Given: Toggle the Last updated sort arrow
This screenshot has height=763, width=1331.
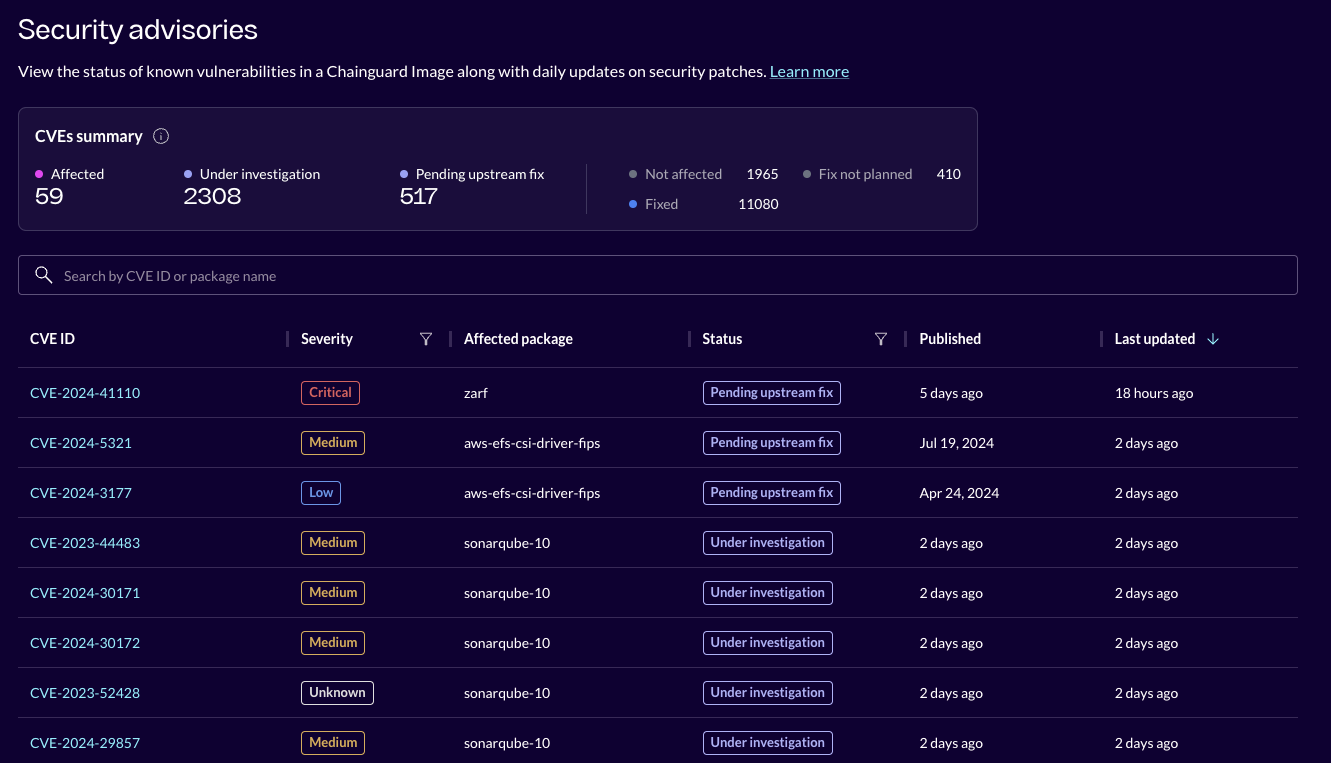Looking at the screenshot, I should pyautogui.click(x=1213, y=339).
